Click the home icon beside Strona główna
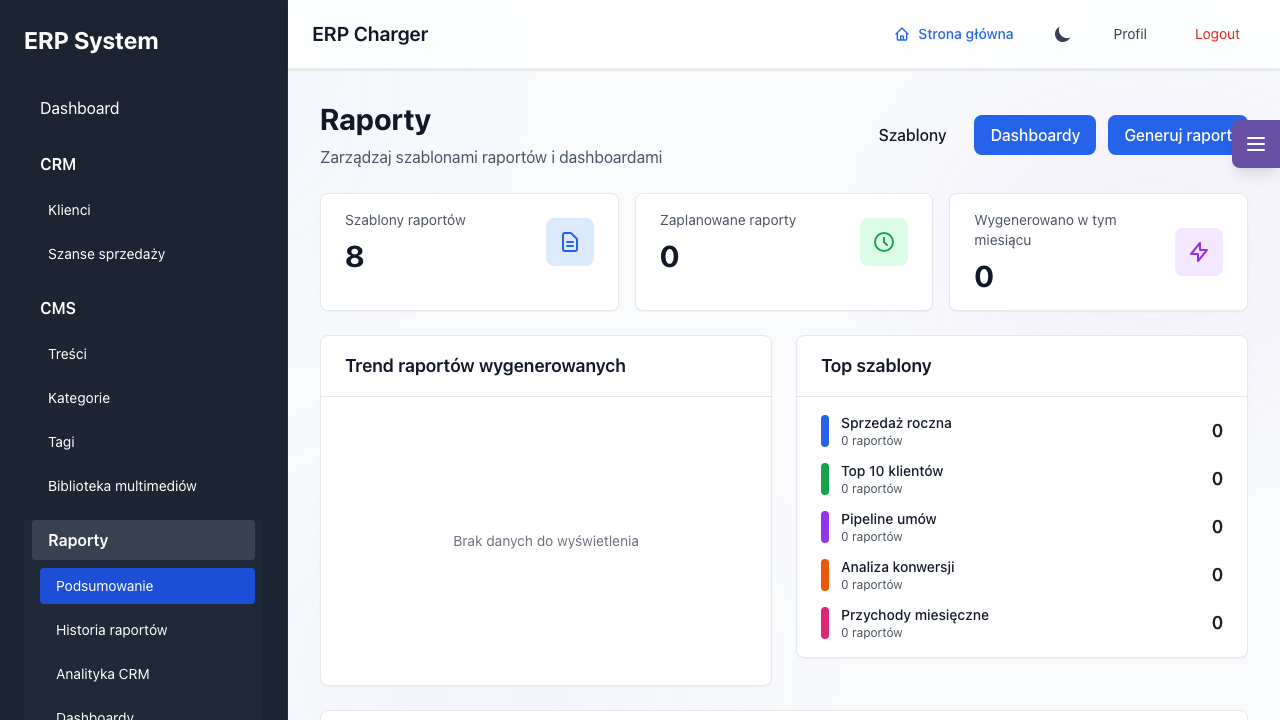Viewport: 1280px width, 720px height. 902,34
